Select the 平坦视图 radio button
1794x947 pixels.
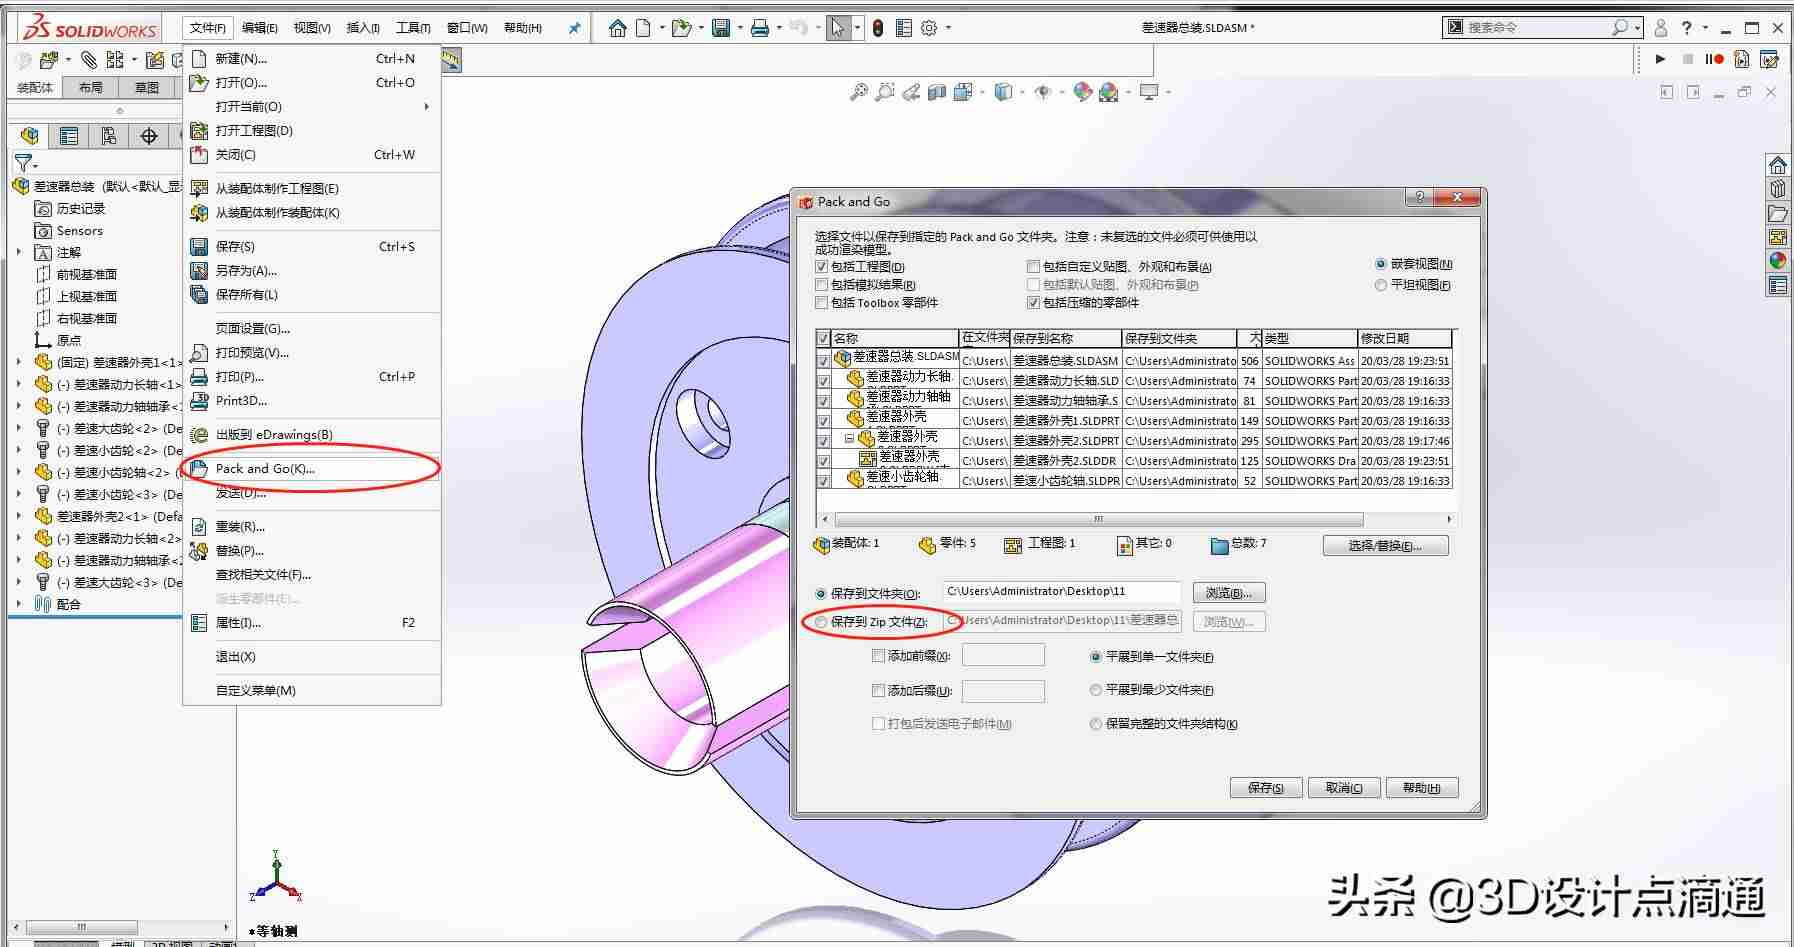(1381, 285)
